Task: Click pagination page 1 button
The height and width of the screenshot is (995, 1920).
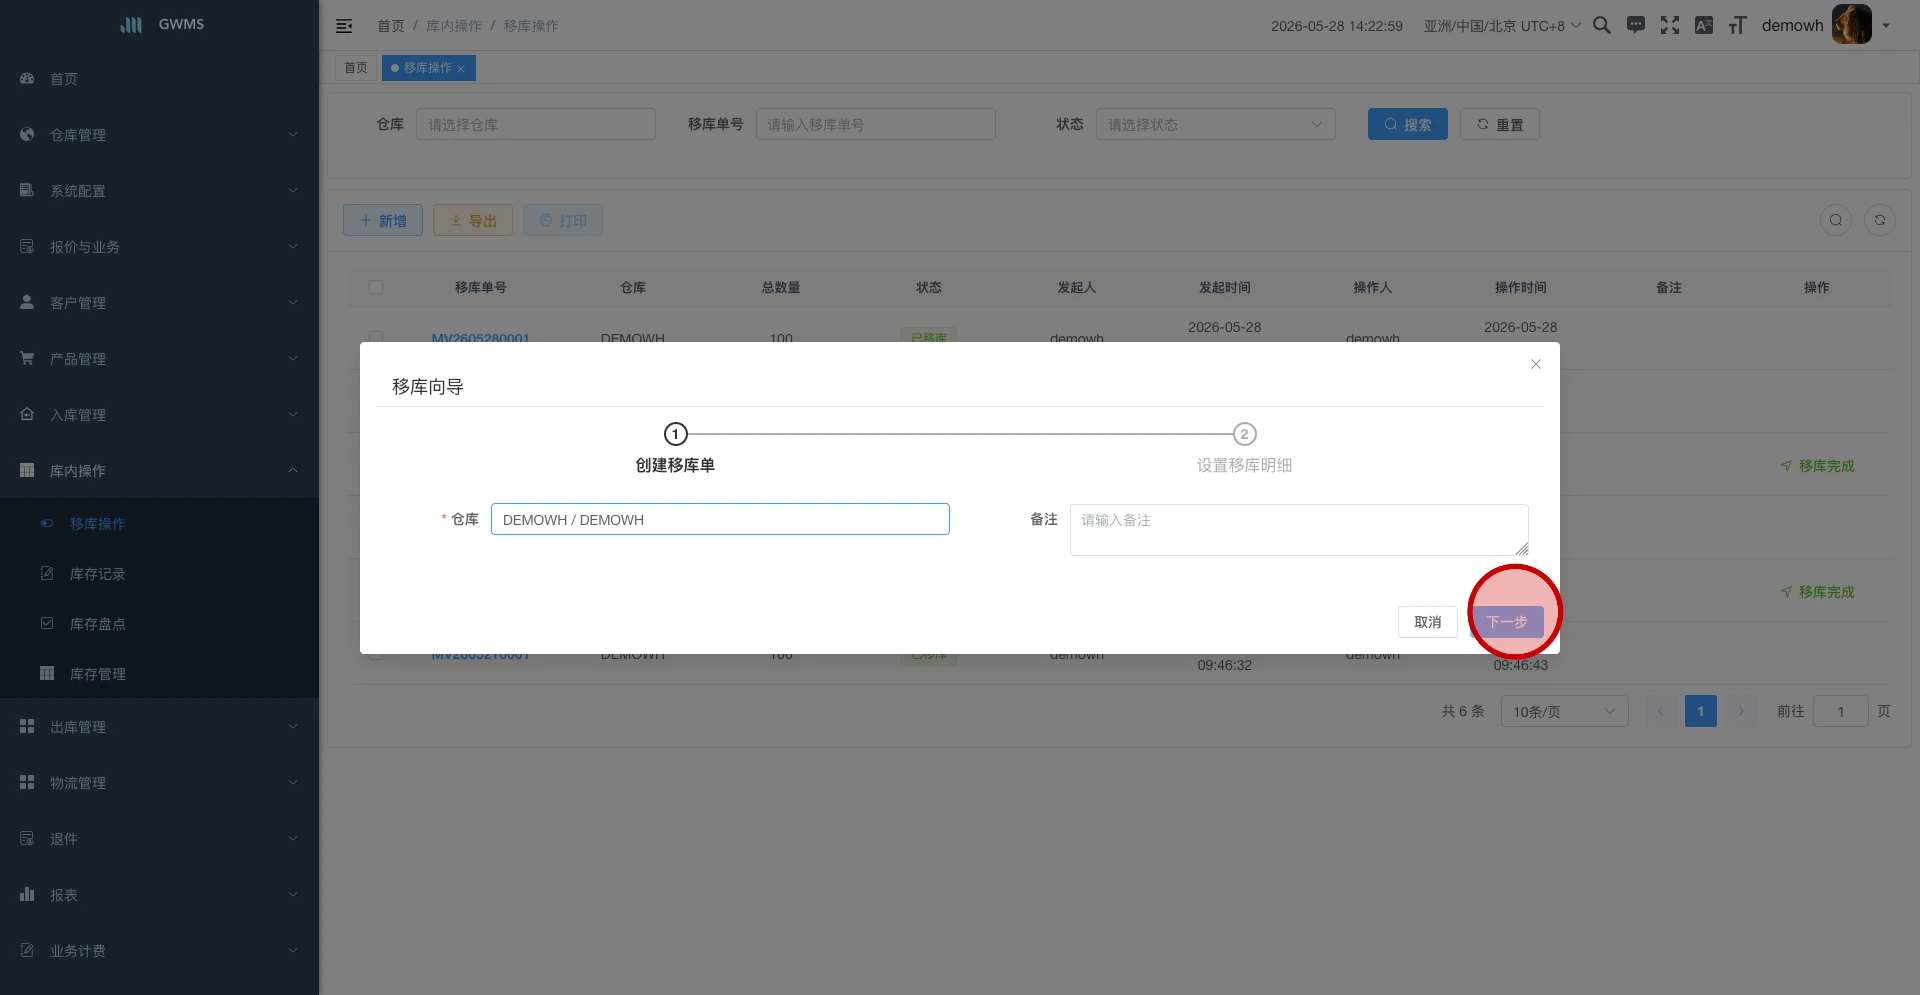Action: click(1701, 711)
